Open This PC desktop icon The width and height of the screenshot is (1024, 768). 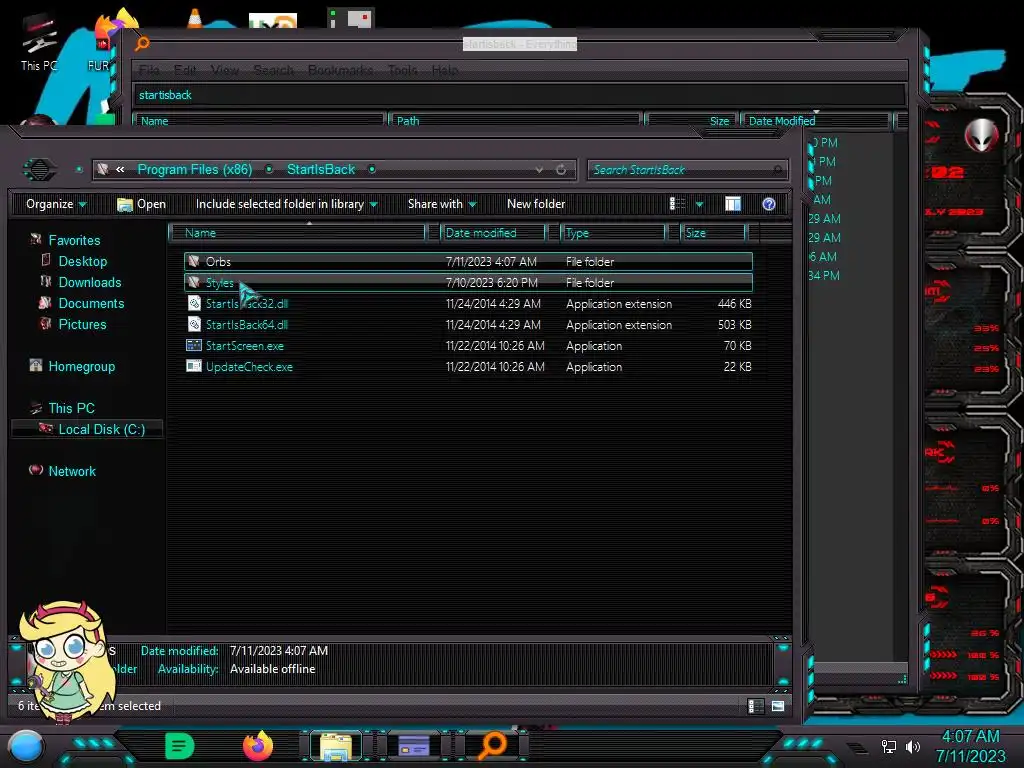(x=39, y=42)
